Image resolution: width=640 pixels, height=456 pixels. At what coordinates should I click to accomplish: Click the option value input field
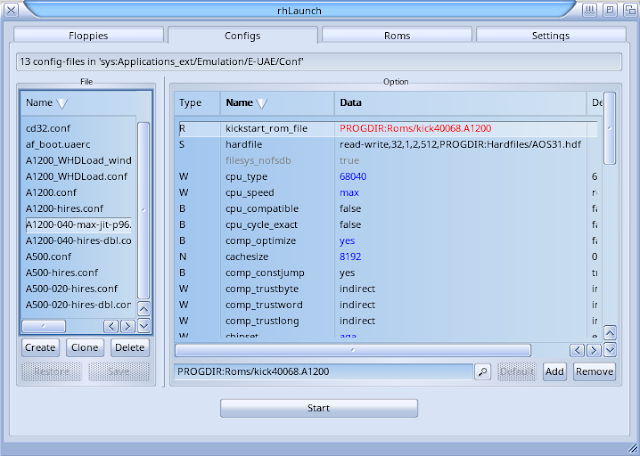(x=324, y=371)
